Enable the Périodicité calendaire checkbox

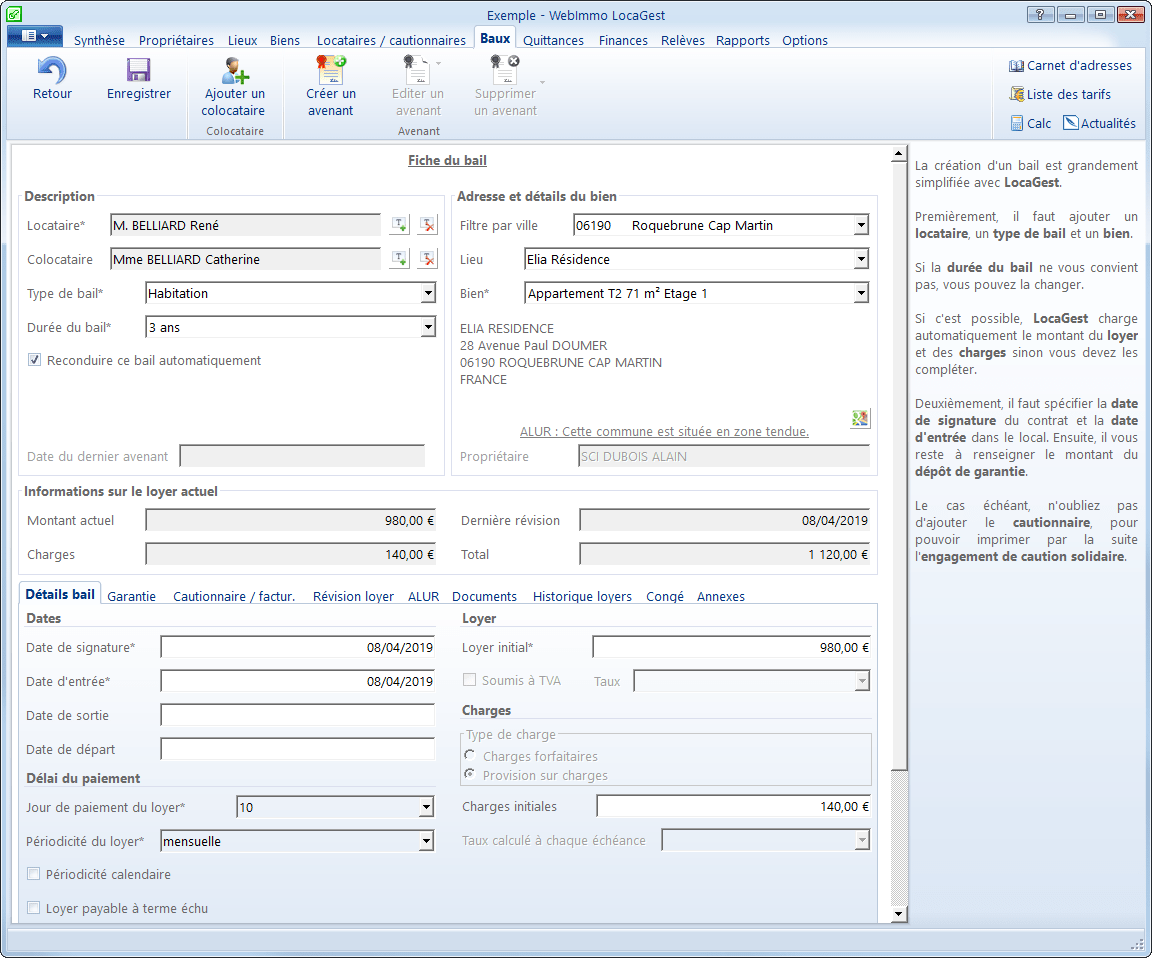(35, 875)
